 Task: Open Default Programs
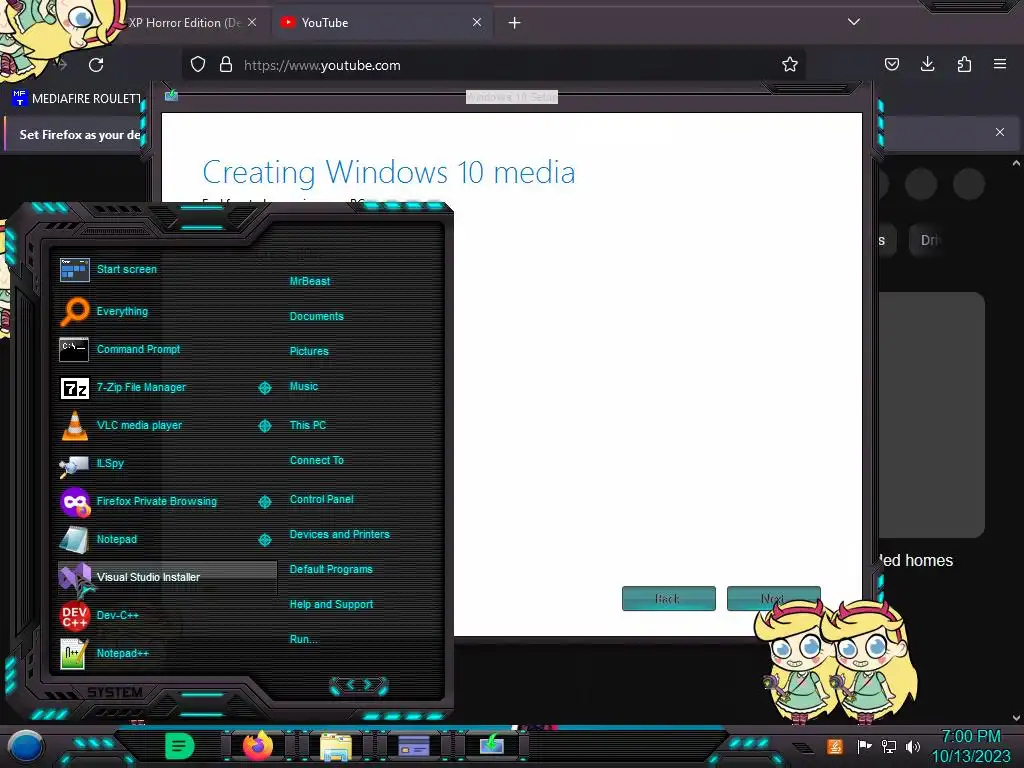point(330,569)
